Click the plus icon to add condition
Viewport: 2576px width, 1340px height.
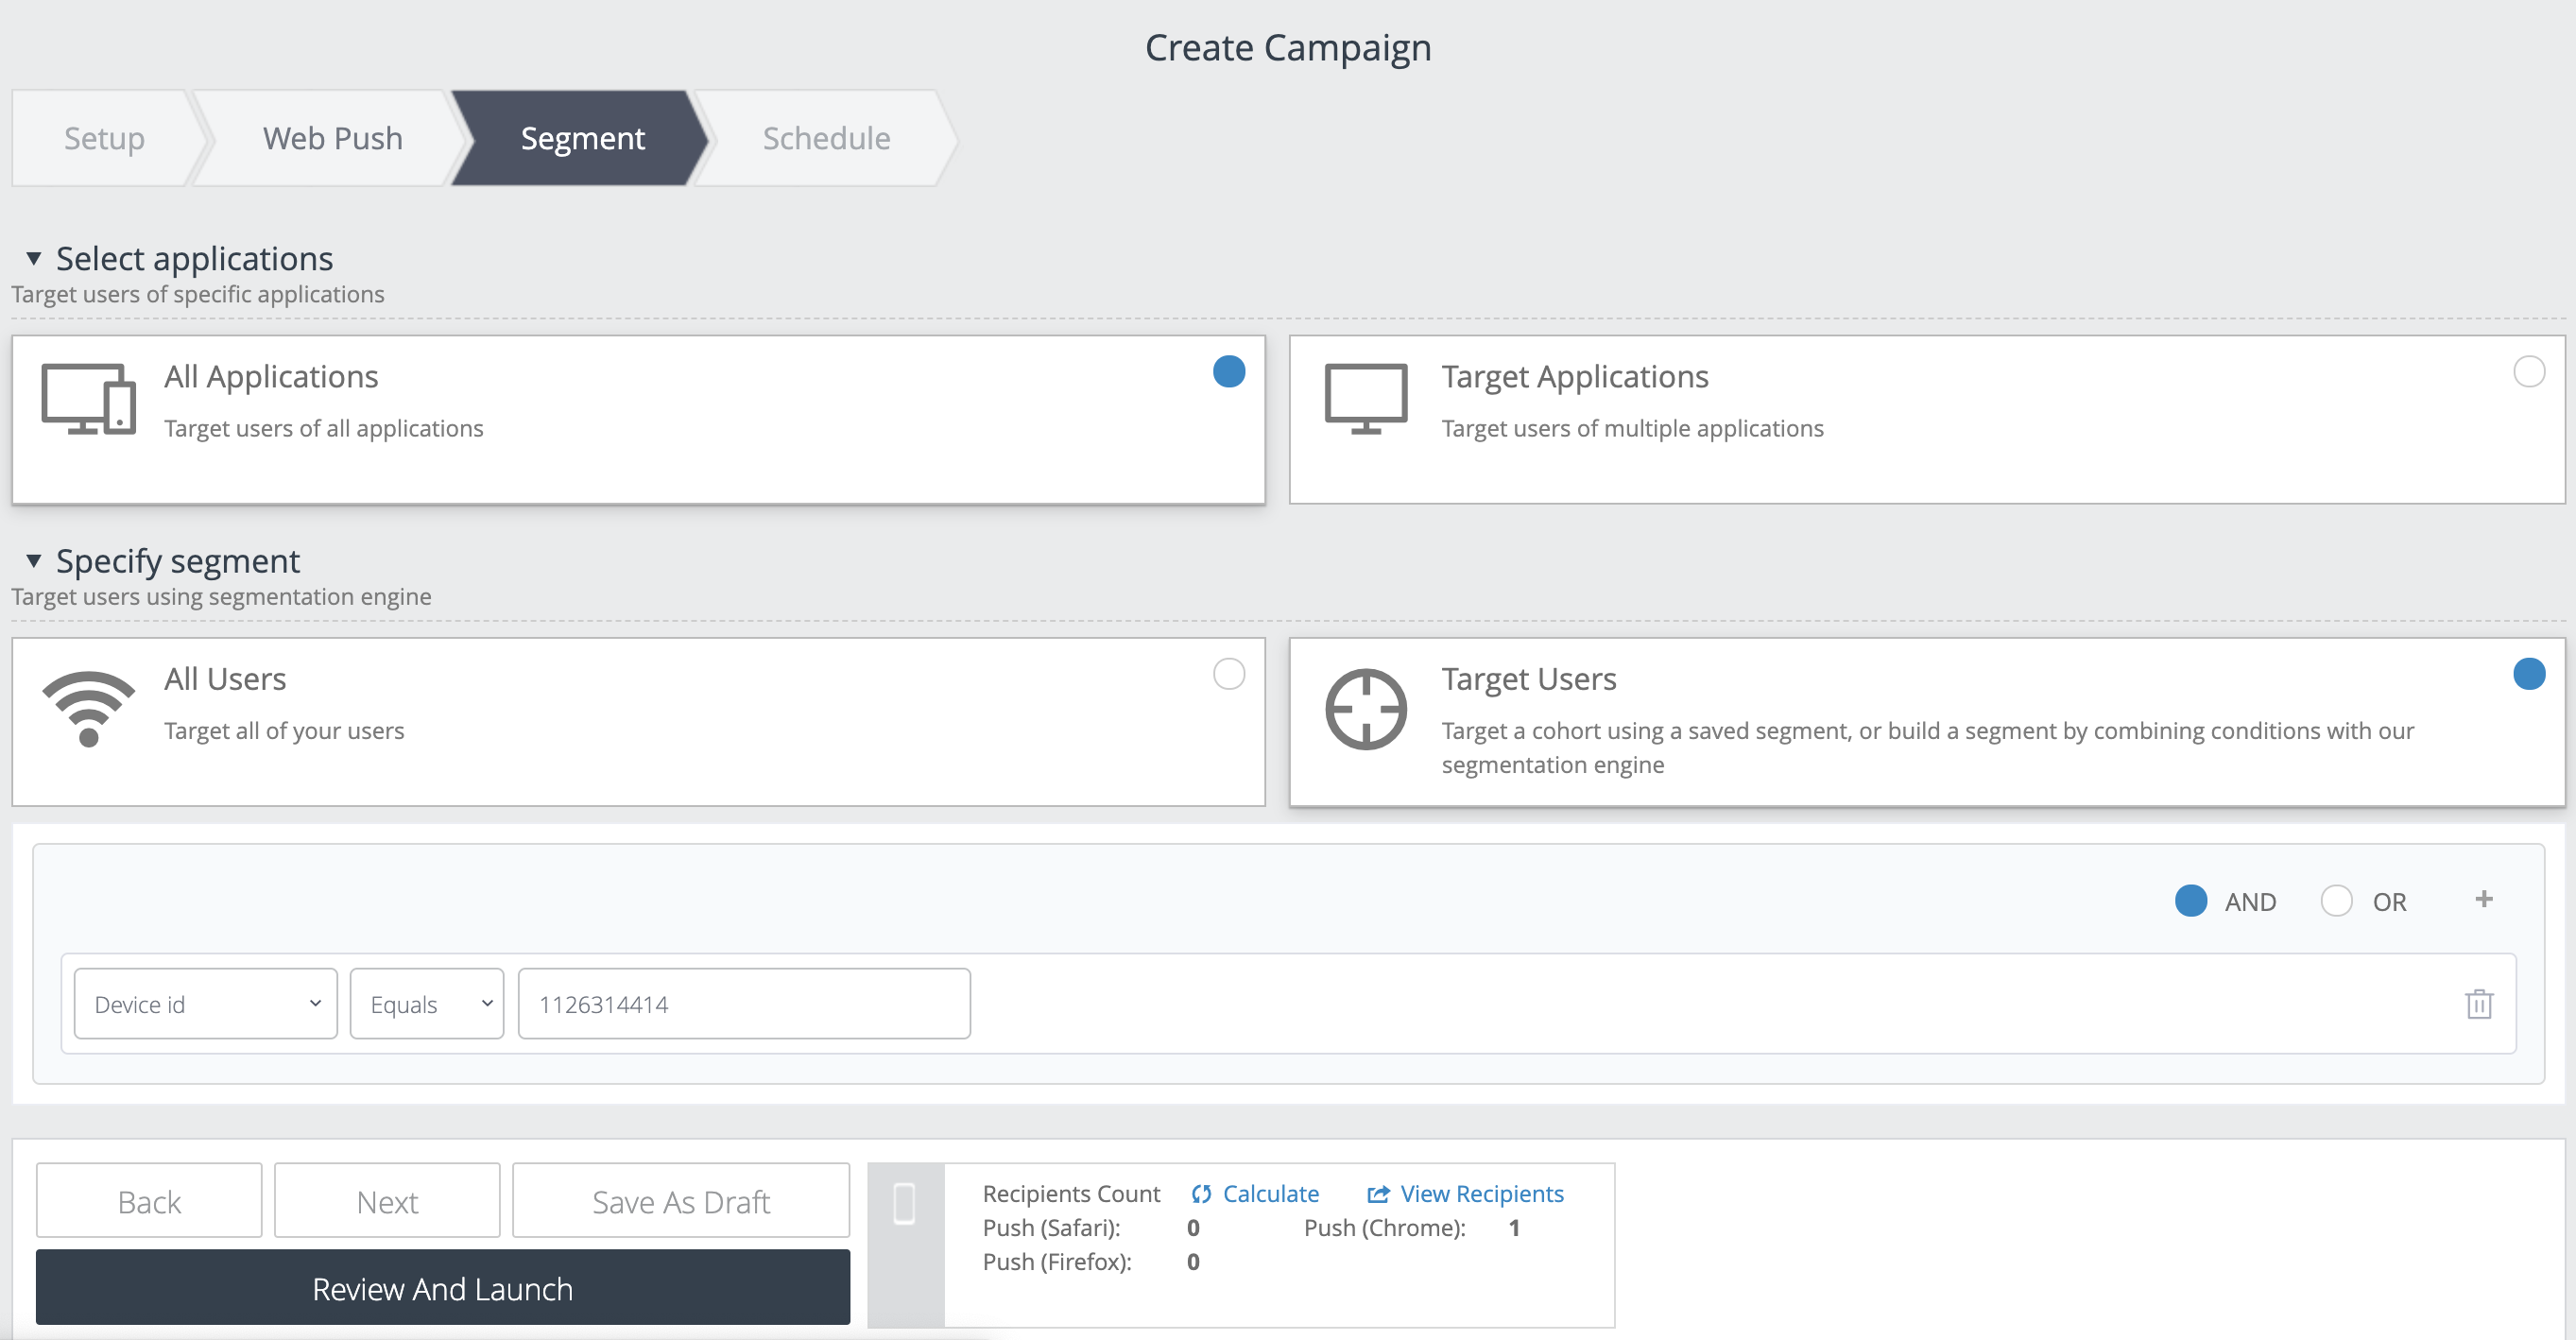point(2483,899)
